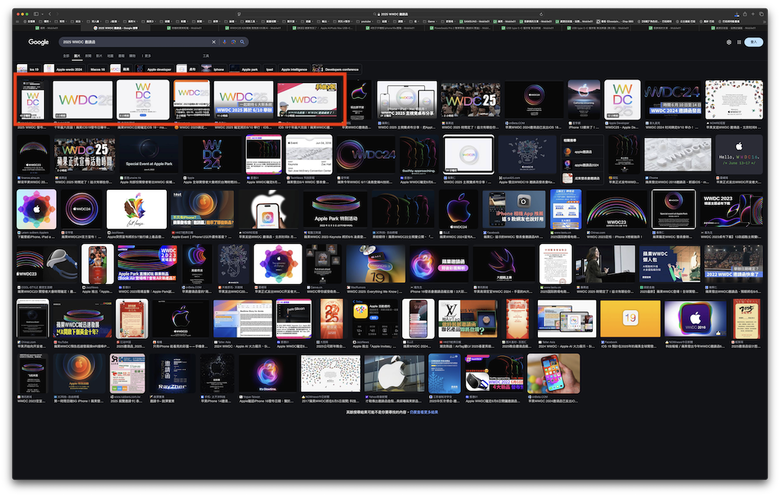
Task: Go forward in Safari
Action: (x=57, y=14)
